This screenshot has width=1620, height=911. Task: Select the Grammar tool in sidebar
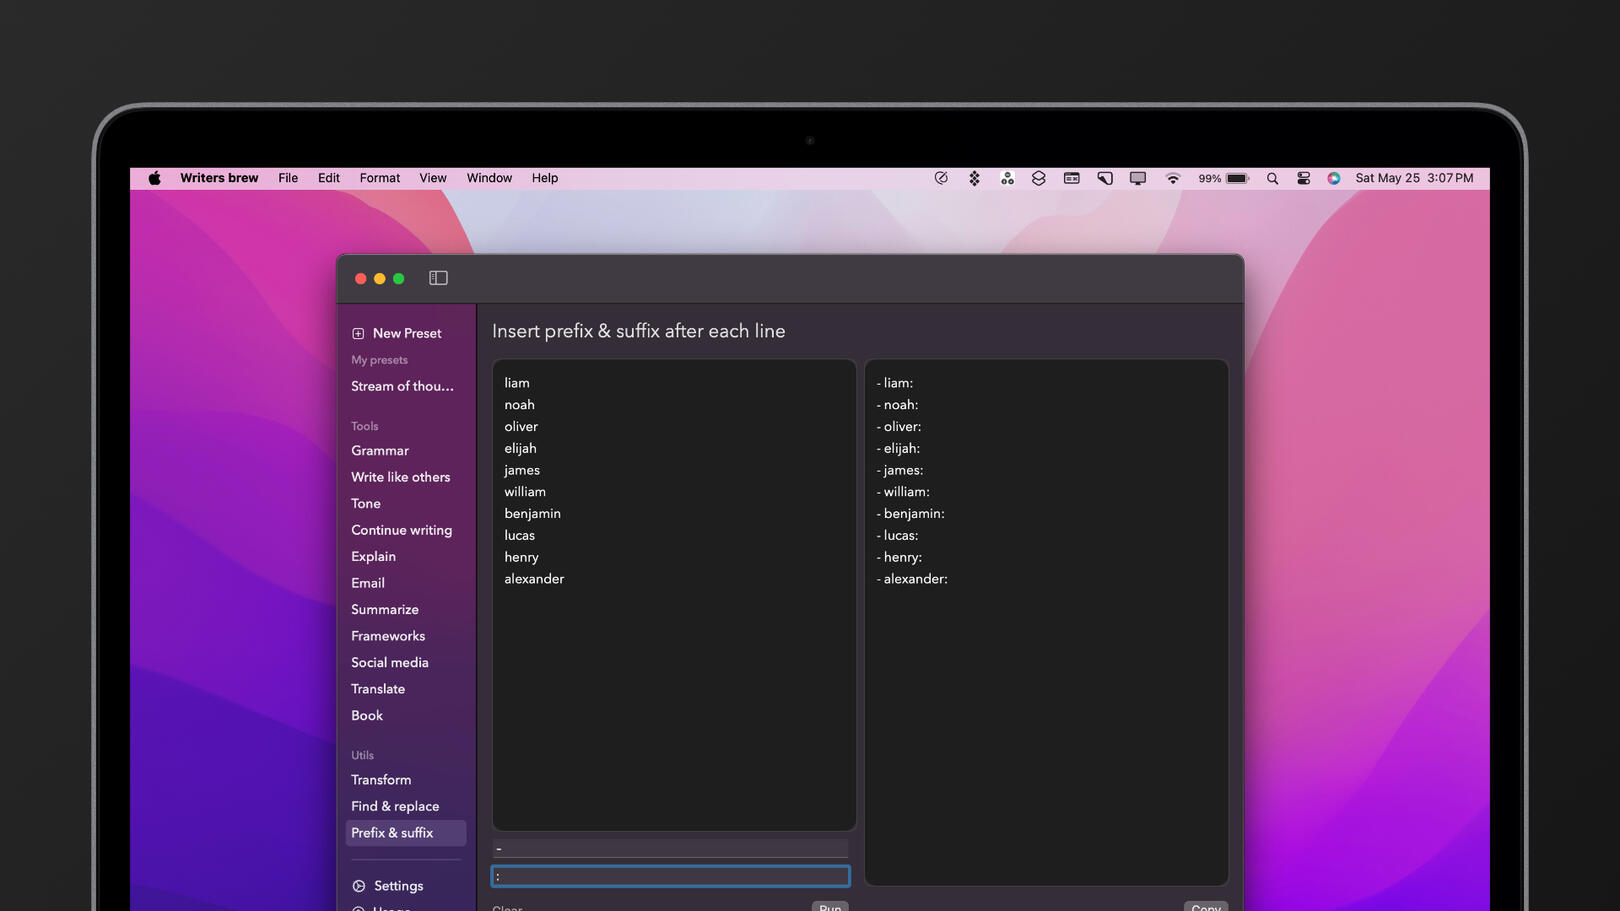coord(380,451)
